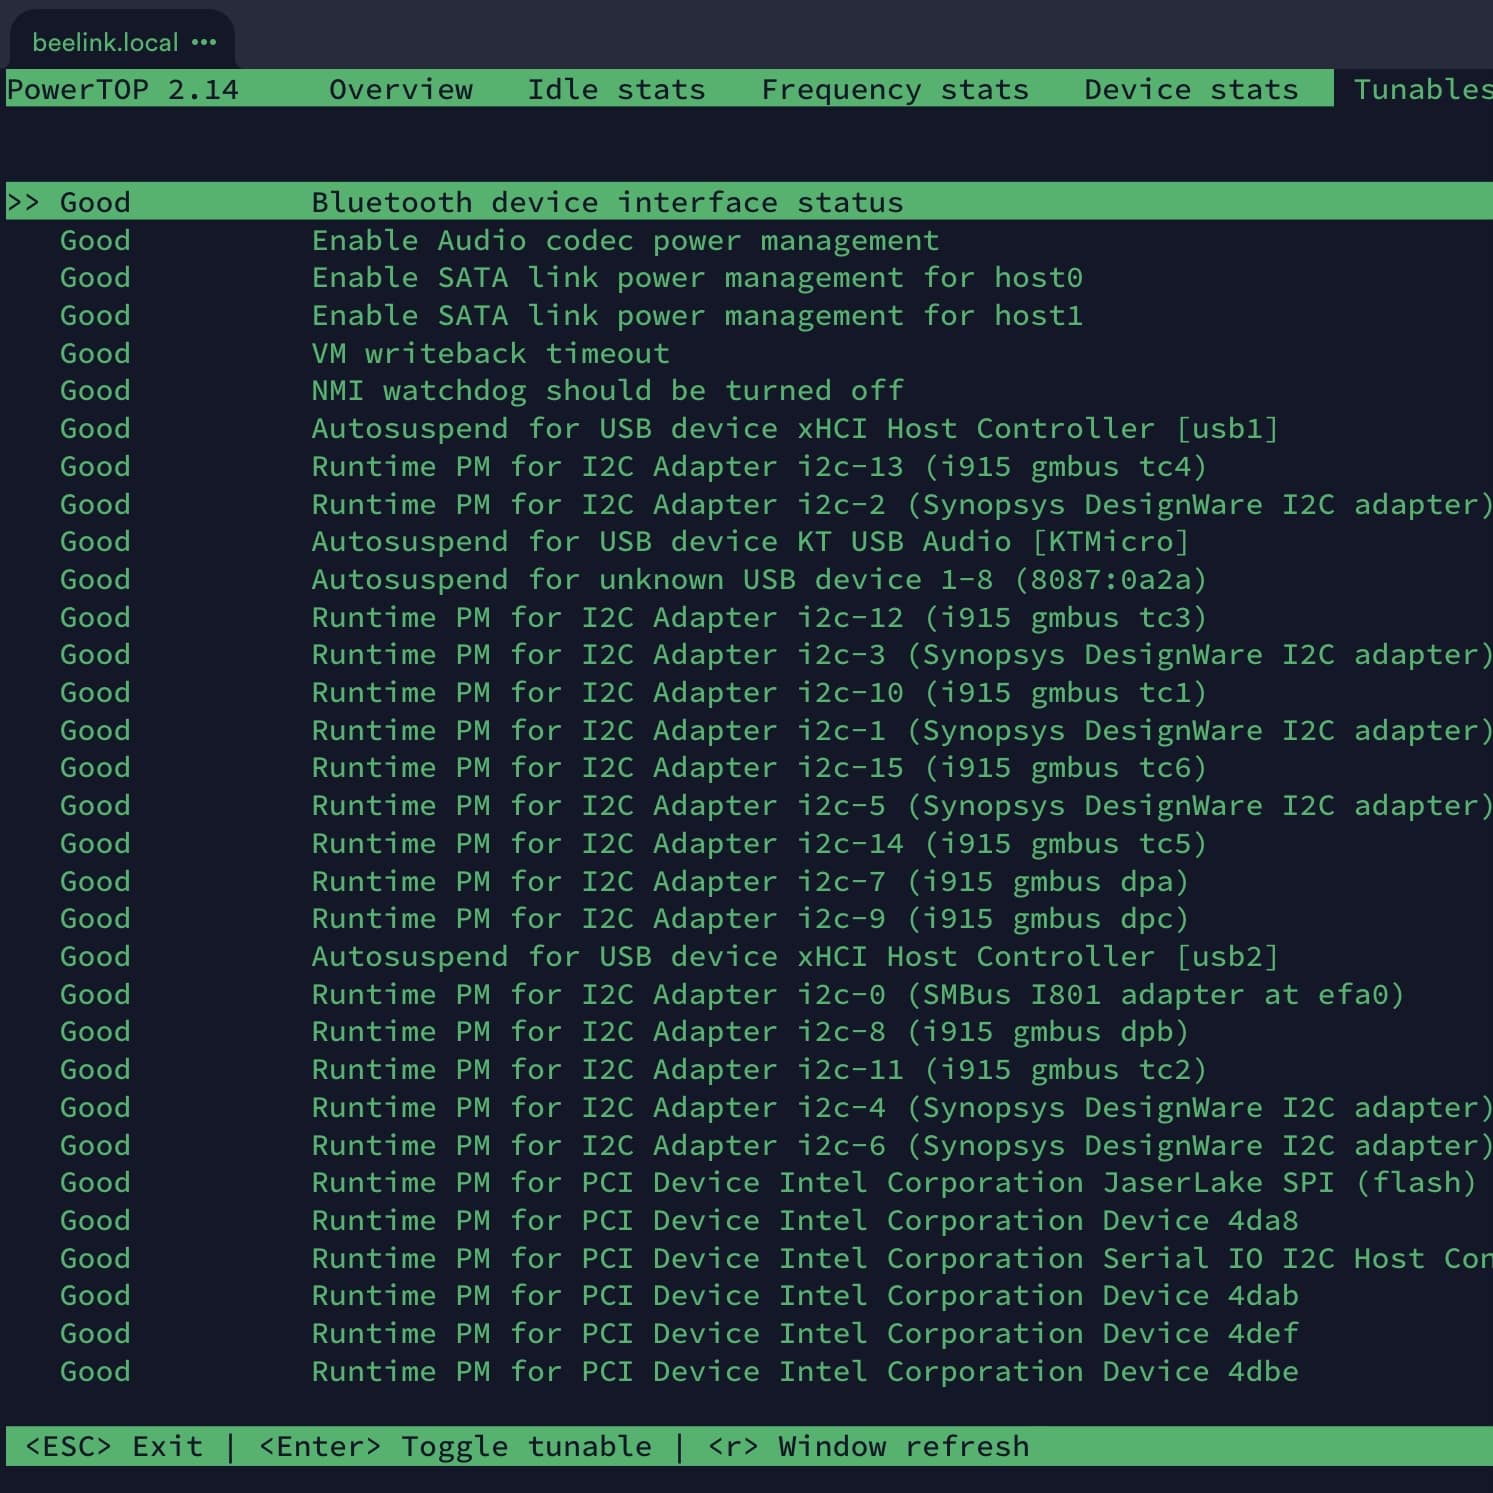Click SATA link power management for host1
This screenshot has height=1493, width=1493.
(x=697, y=315)
